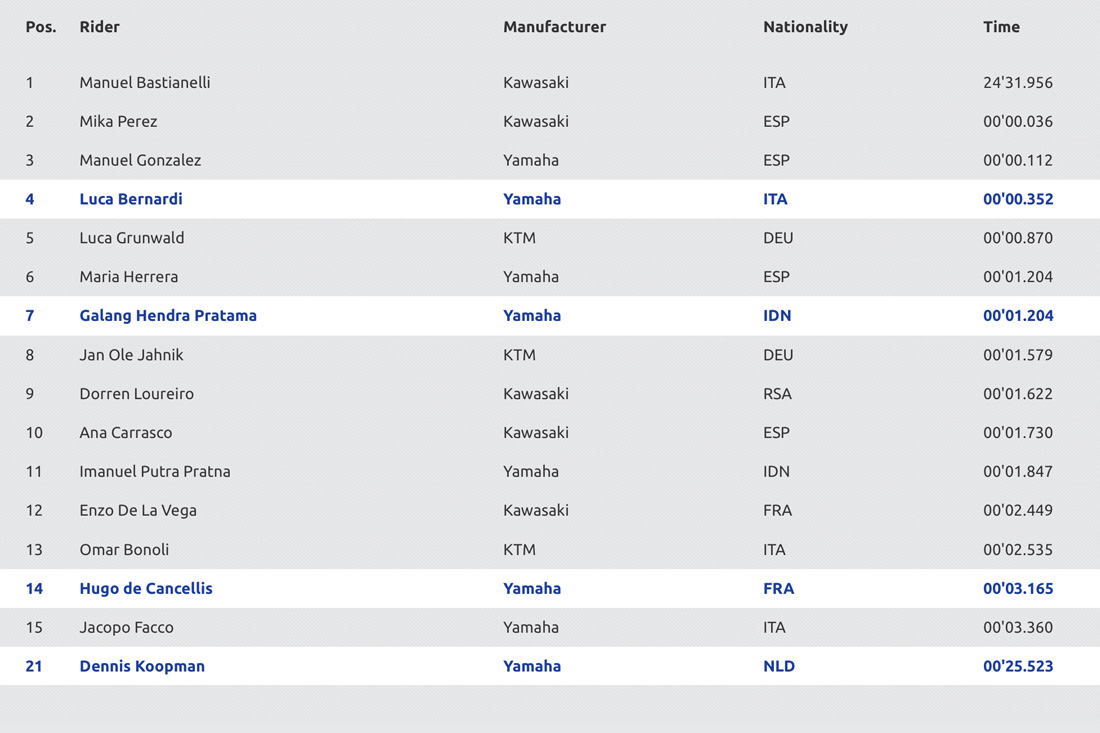Click Manuel Gonzalez rider name
The width and height of the screenshot is (1100, 733).
pos(140,160)
